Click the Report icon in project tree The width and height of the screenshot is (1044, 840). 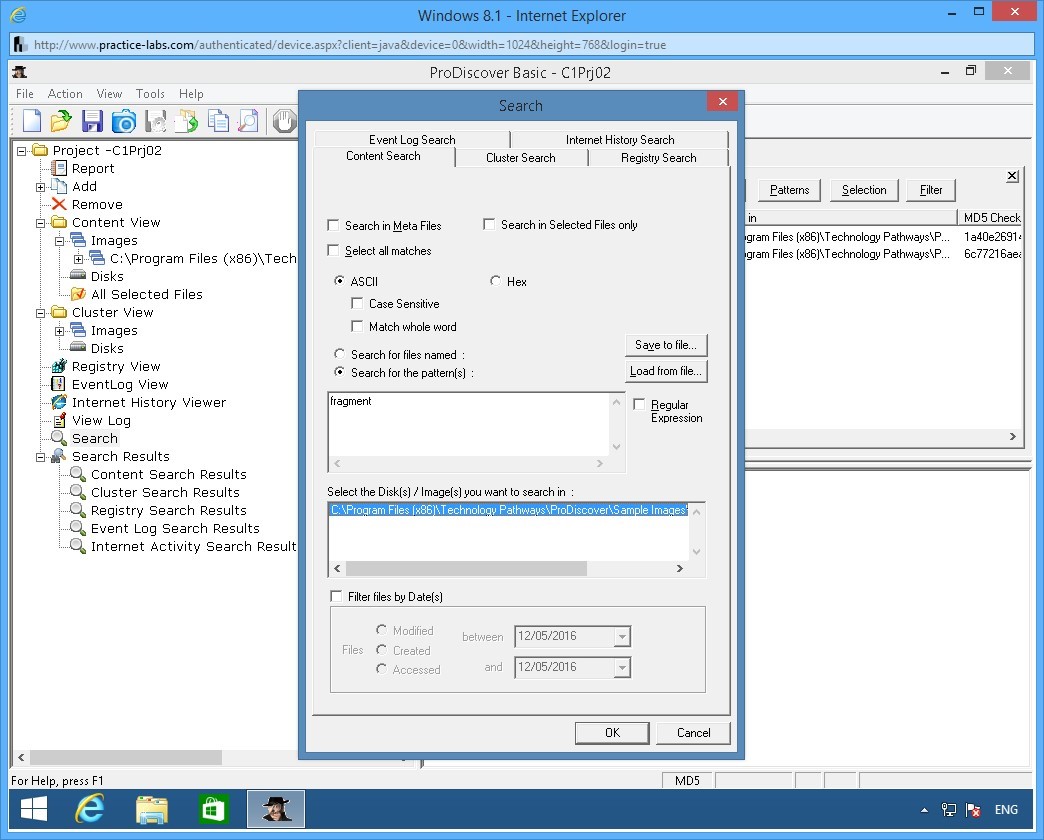click(59, 168)
